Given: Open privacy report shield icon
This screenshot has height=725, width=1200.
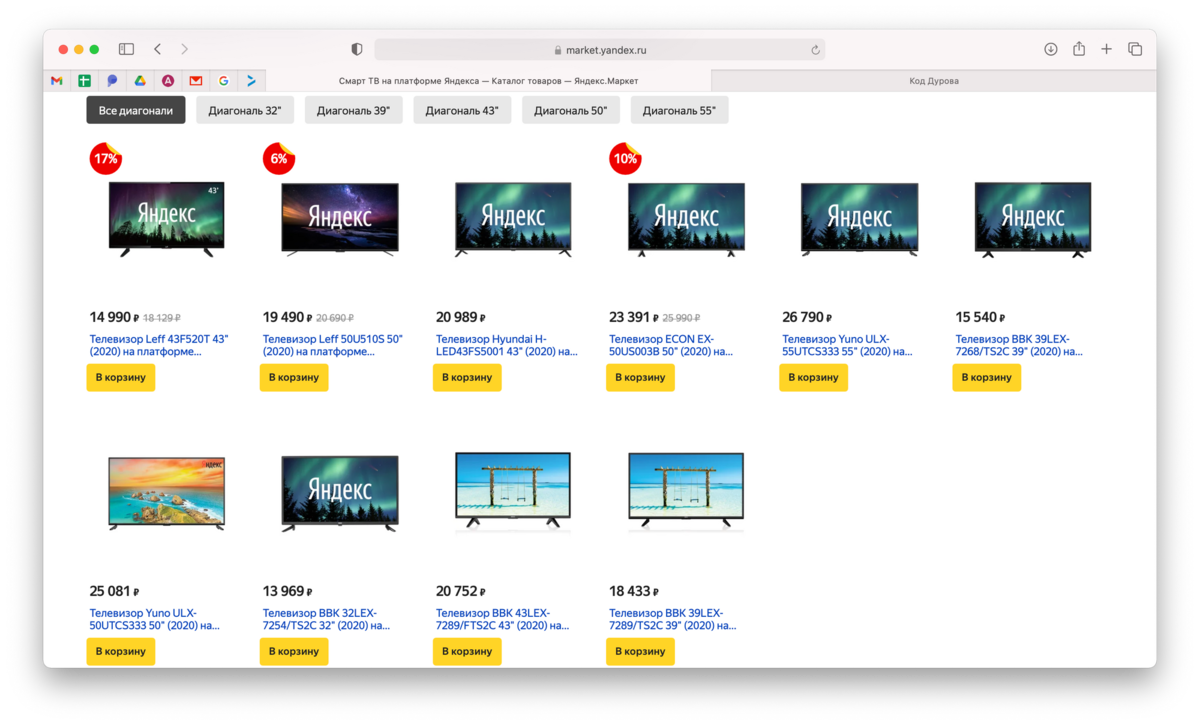Looking at the screenshot, I should click(x=357, y=49).
